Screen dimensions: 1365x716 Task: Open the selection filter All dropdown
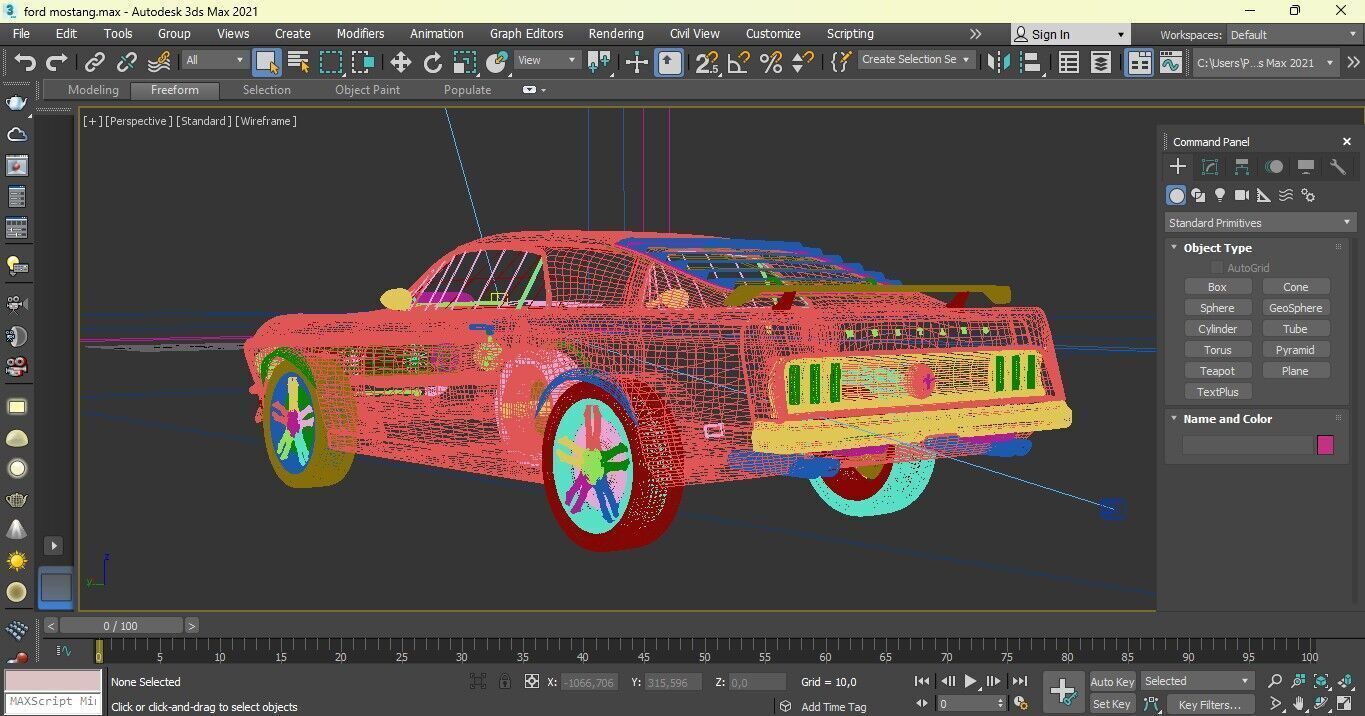pyautogui.click(x=214, y=60)
